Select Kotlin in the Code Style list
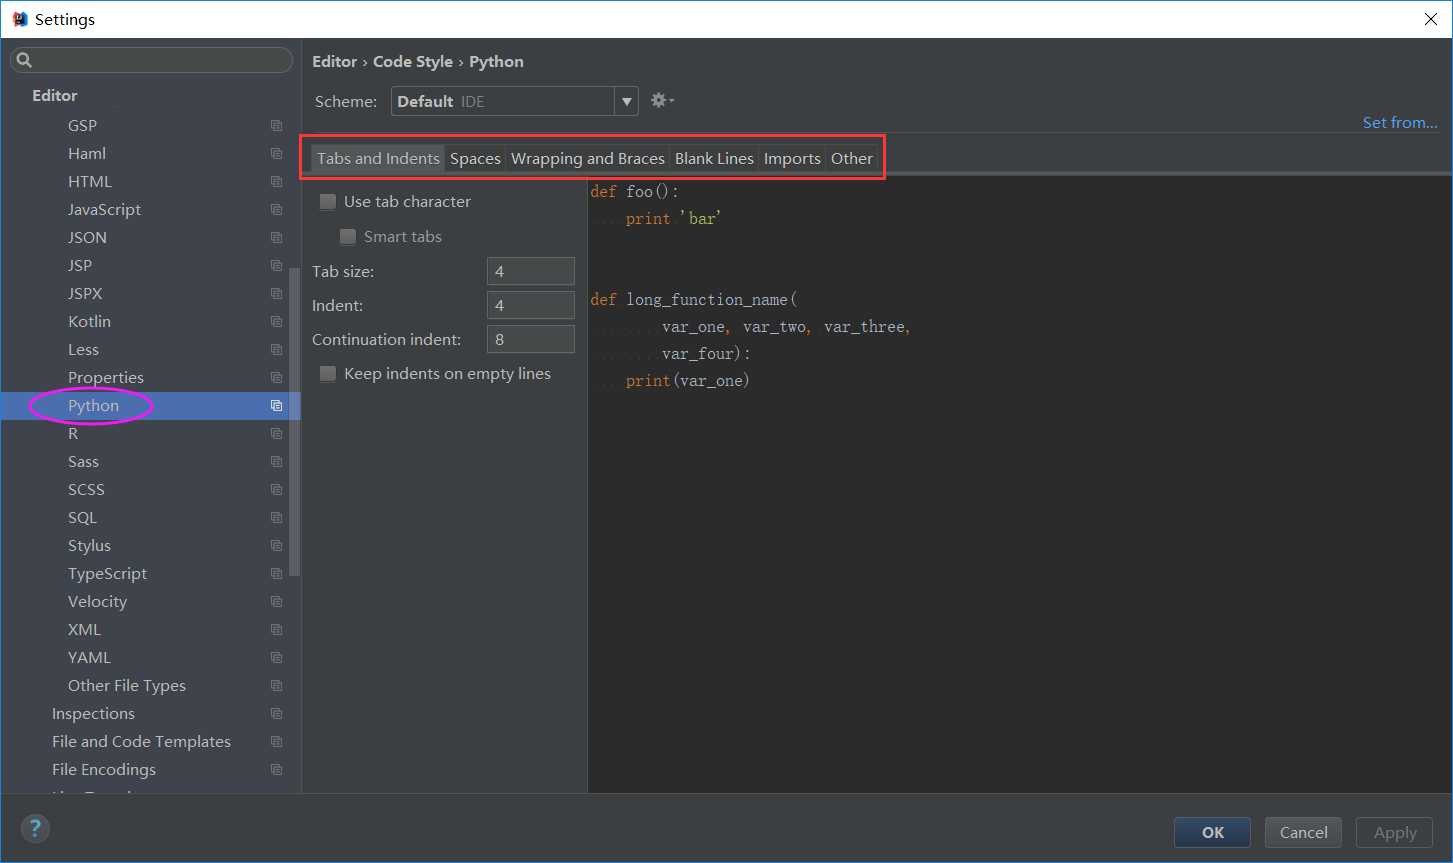Viewport: 1453px width, 863px height. click(89, 322)
